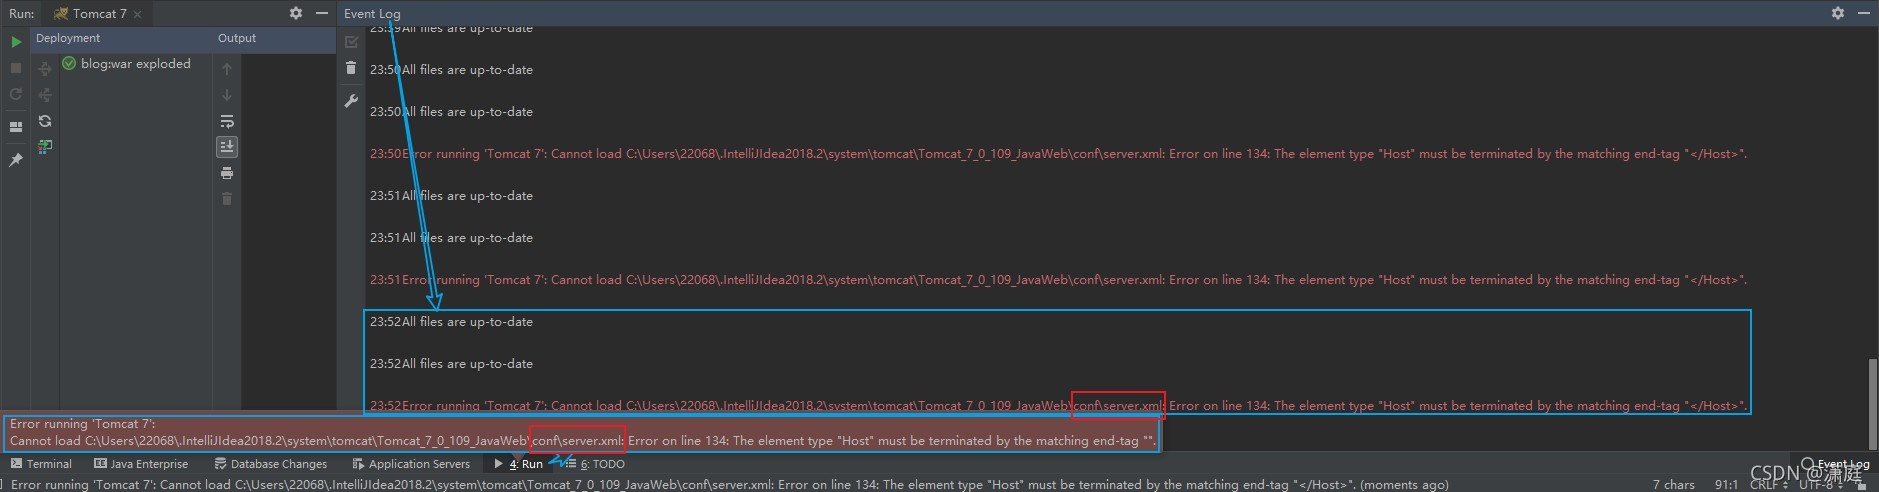Click the Update application icon with colored squares

45,147
